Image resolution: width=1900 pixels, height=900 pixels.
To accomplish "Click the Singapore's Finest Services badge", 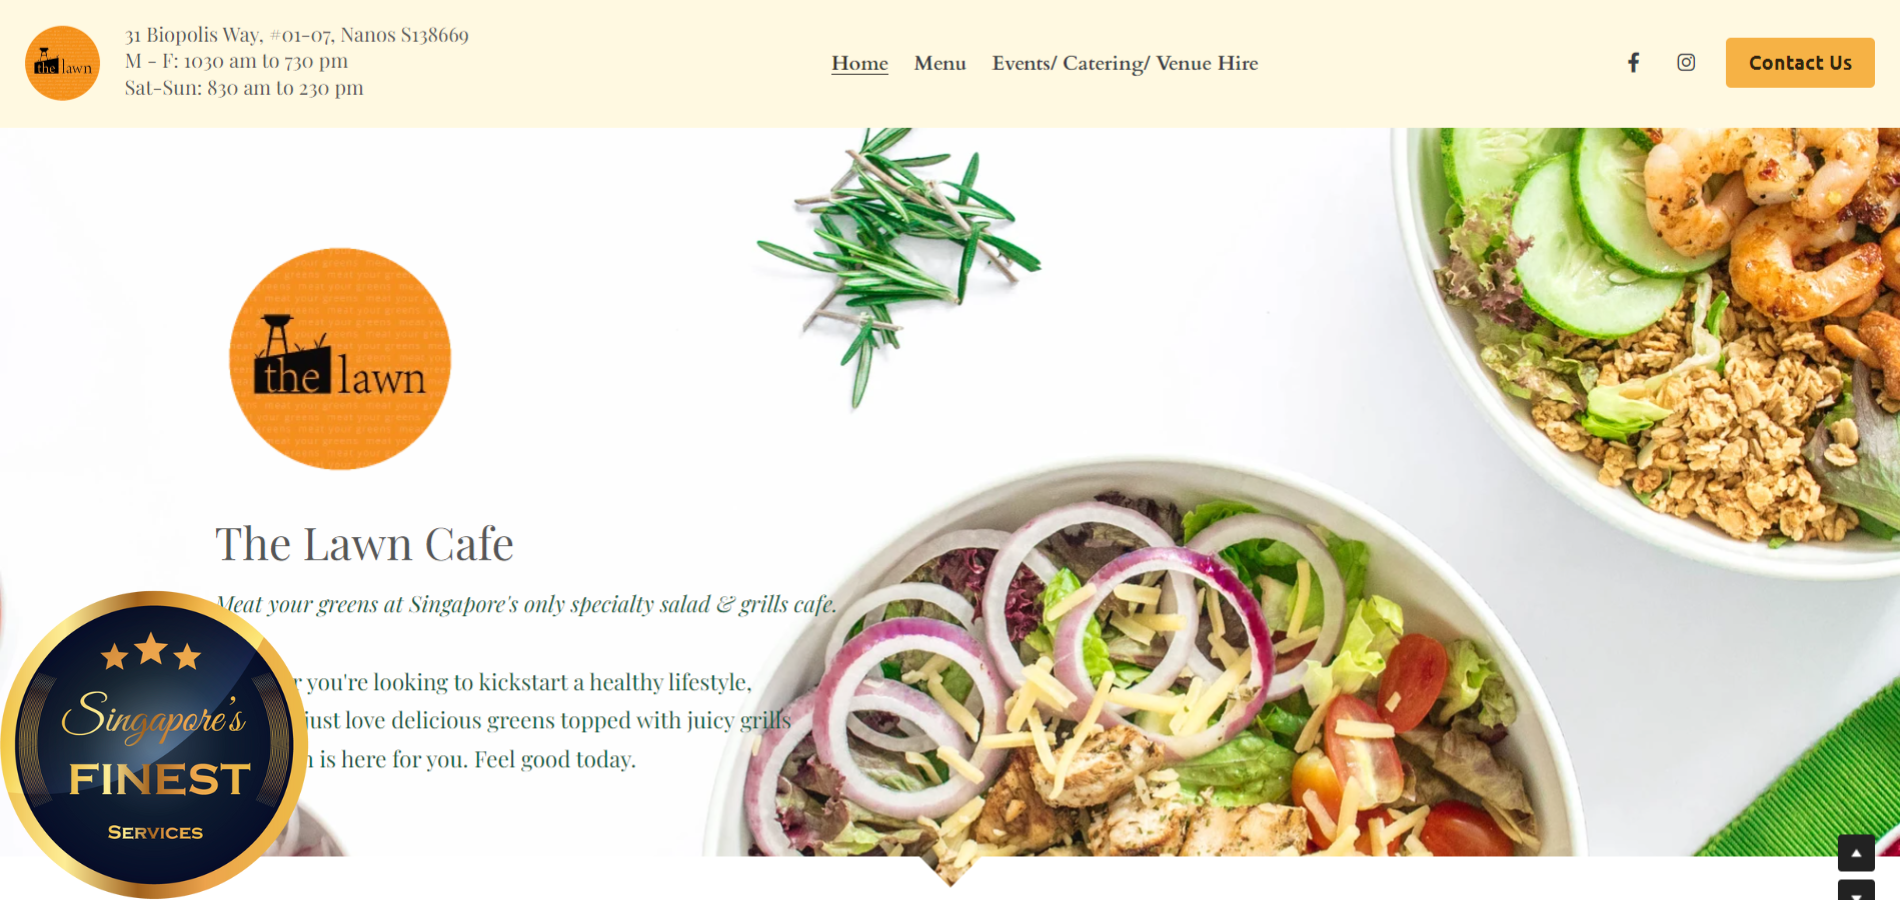I will pos(154,745).
